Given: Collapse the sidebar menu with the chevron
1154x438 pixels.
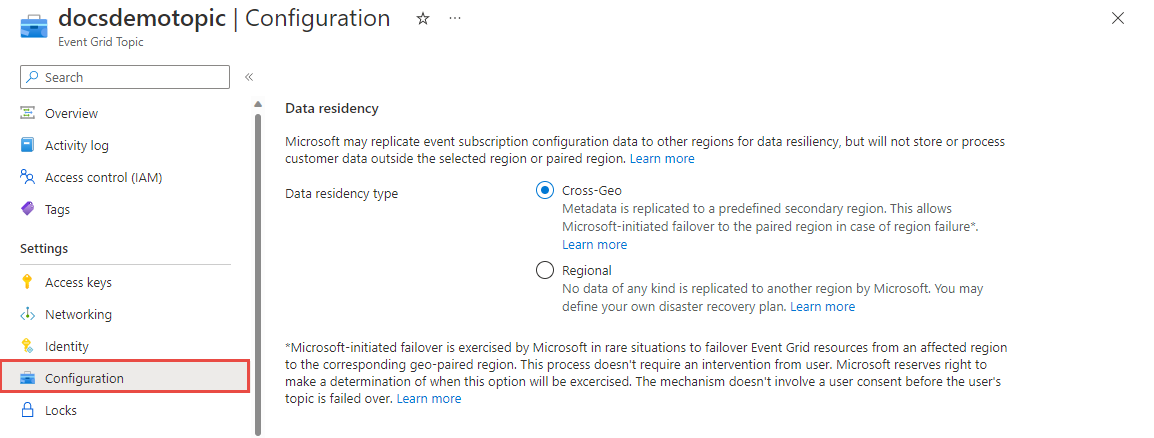Looking at the screenshot, I should point(249,77).
